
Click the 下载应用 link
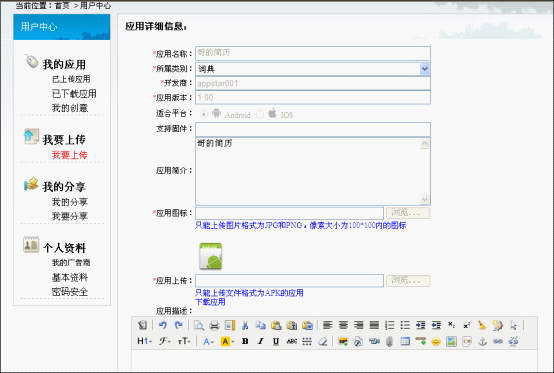[x=210, y=302]
